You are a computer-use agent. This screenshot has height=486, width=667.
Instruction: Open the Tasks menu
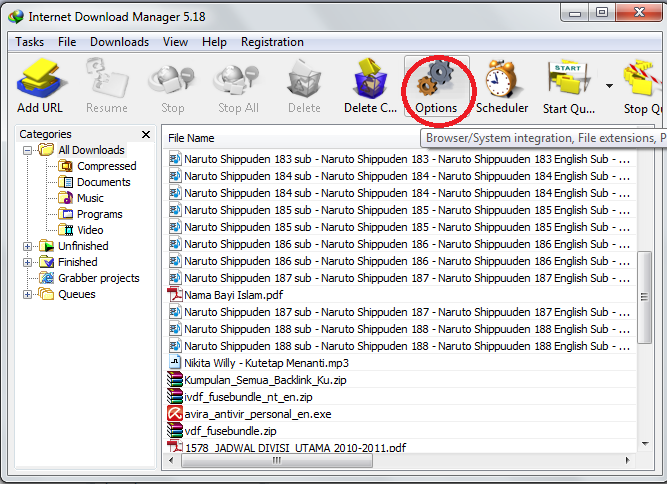(x=29, y=42)
